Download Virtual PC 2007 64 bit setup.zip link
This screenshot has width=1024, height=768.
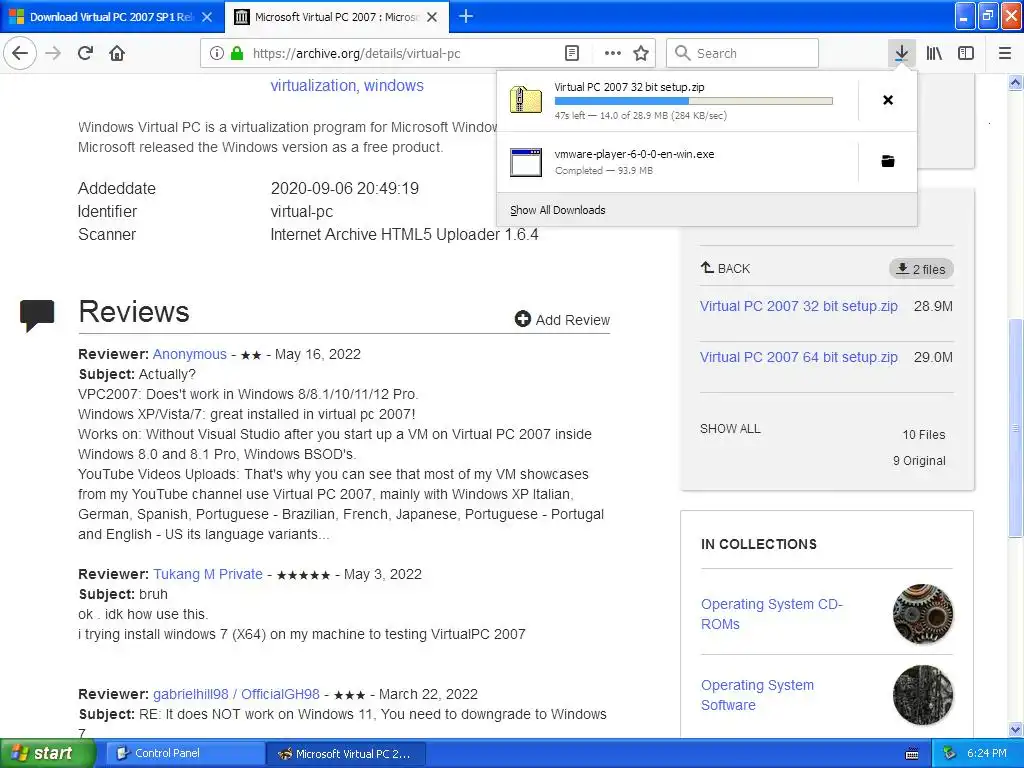799,357
